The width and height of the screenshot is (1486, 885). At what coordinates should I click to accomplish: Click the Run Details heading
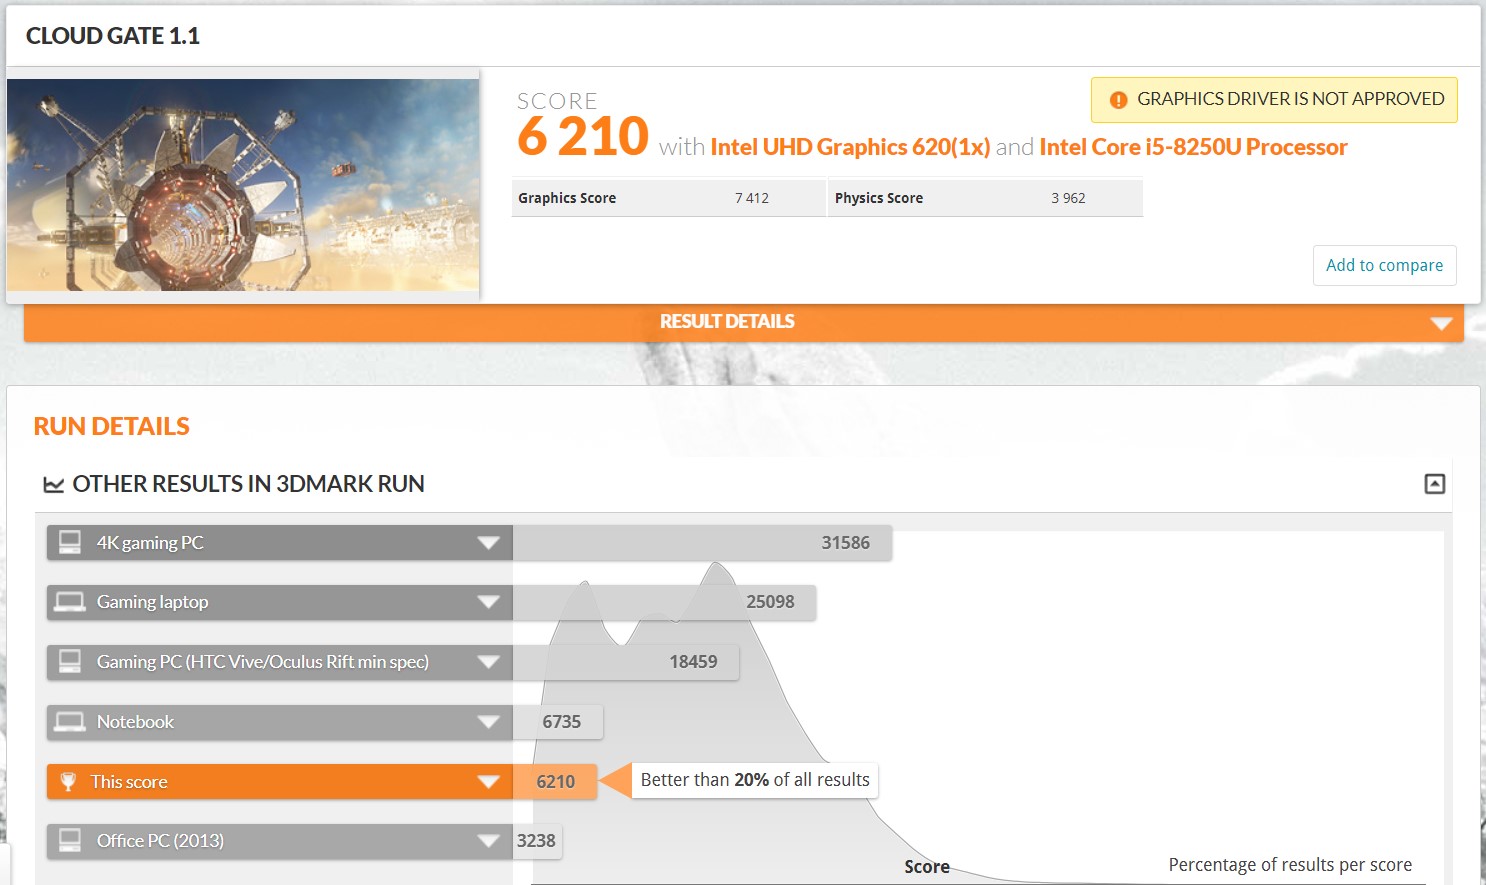pyautogui.click(x=111, y=426)
